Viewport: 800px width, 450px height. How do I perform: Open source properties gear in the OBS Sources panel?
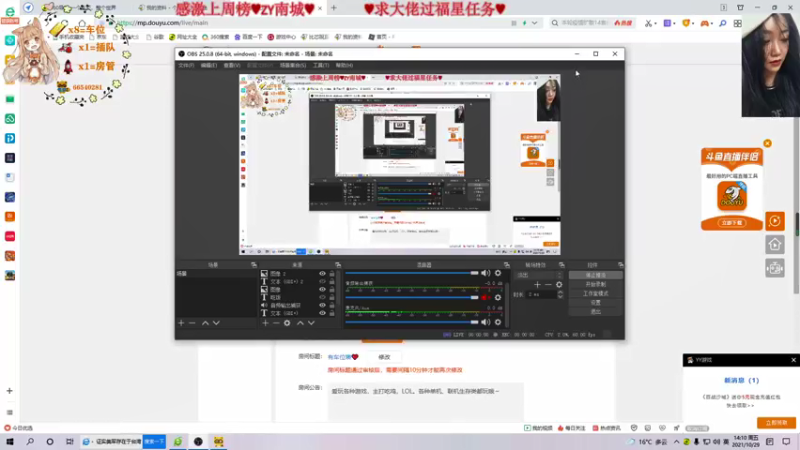[x=287, y=323]
